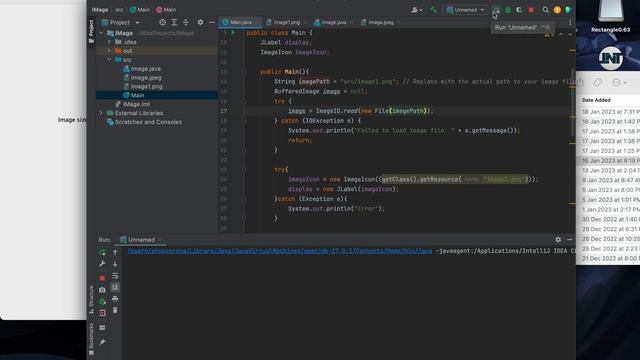Open the 'Unnamed' run configuration dropdown
Screen dimensions: 640x360
coord(465,10)
